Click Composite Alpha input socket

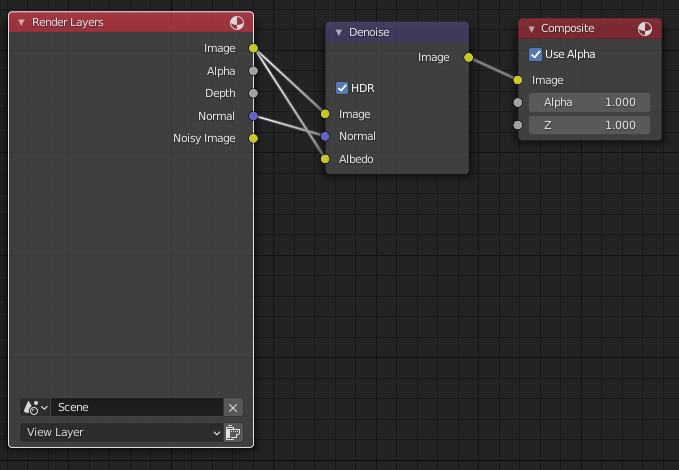pos(518,103)
